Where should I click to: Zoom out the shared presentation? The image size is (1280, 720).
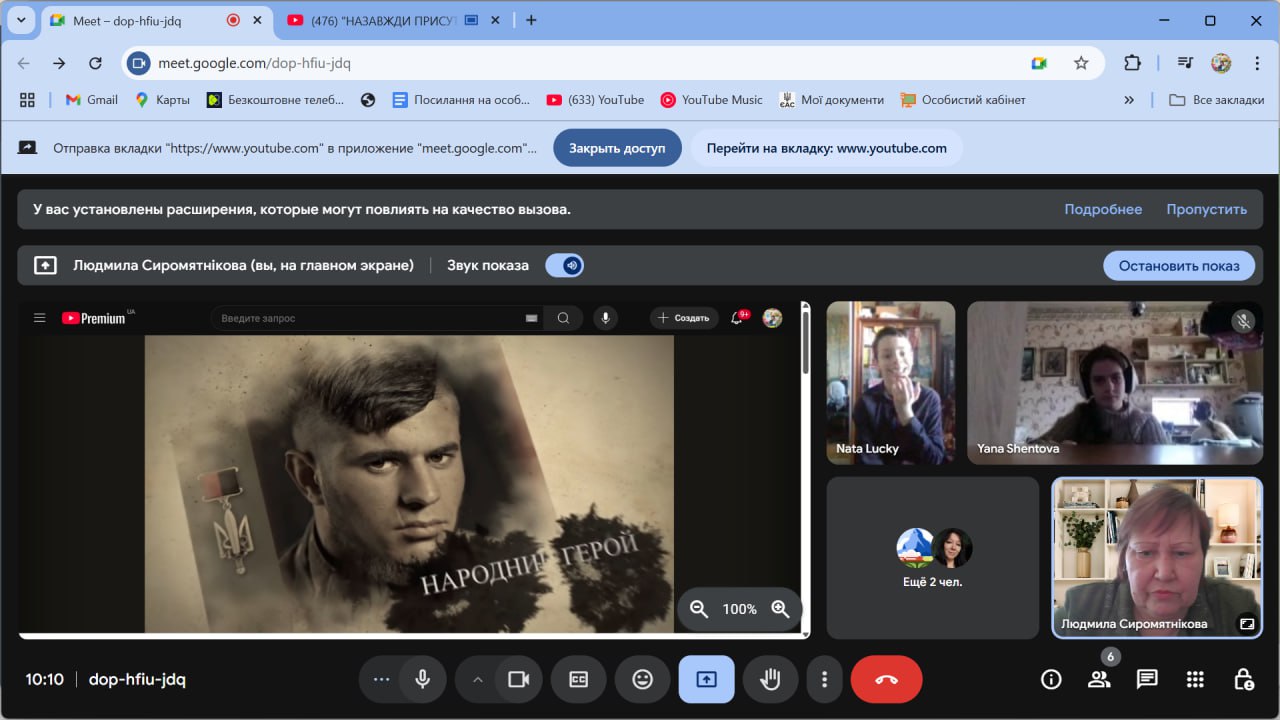699,609
